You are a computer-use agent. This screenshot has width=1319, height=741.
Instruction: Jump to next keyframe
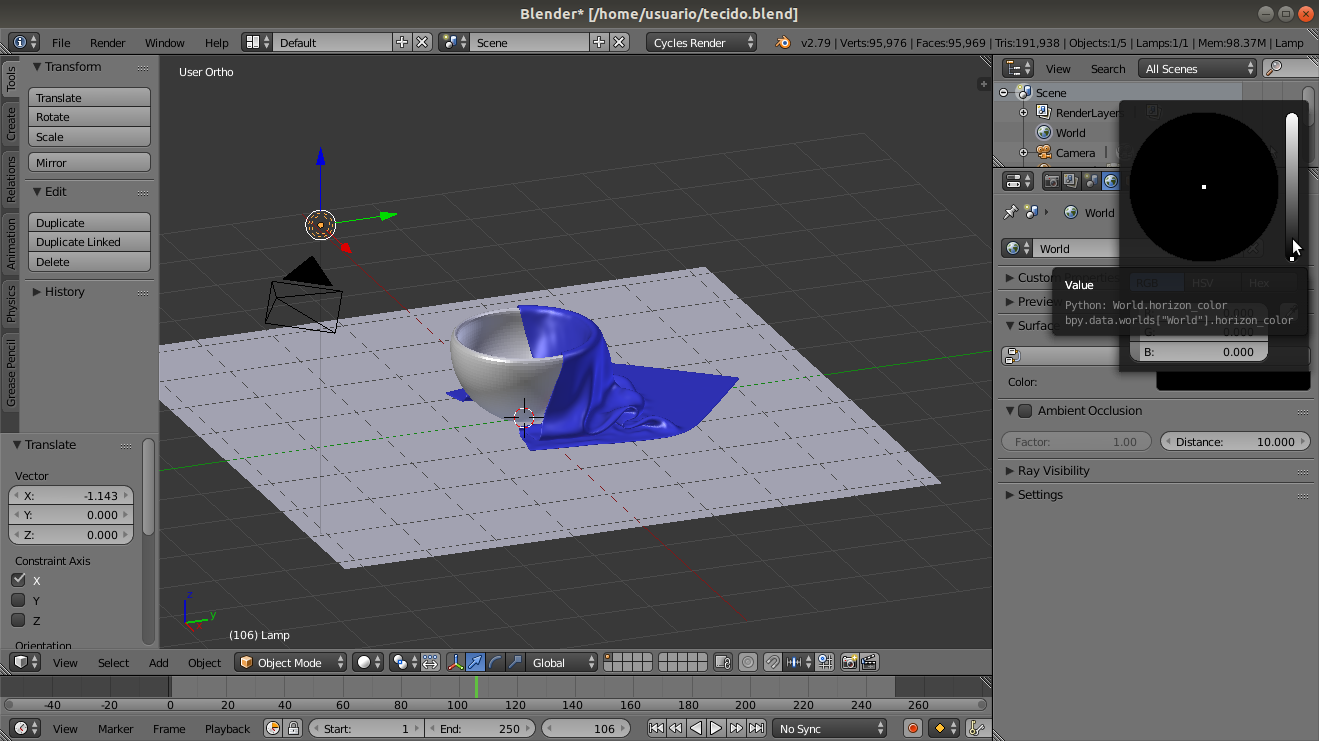pyautogui.click(x=737, y=728)
